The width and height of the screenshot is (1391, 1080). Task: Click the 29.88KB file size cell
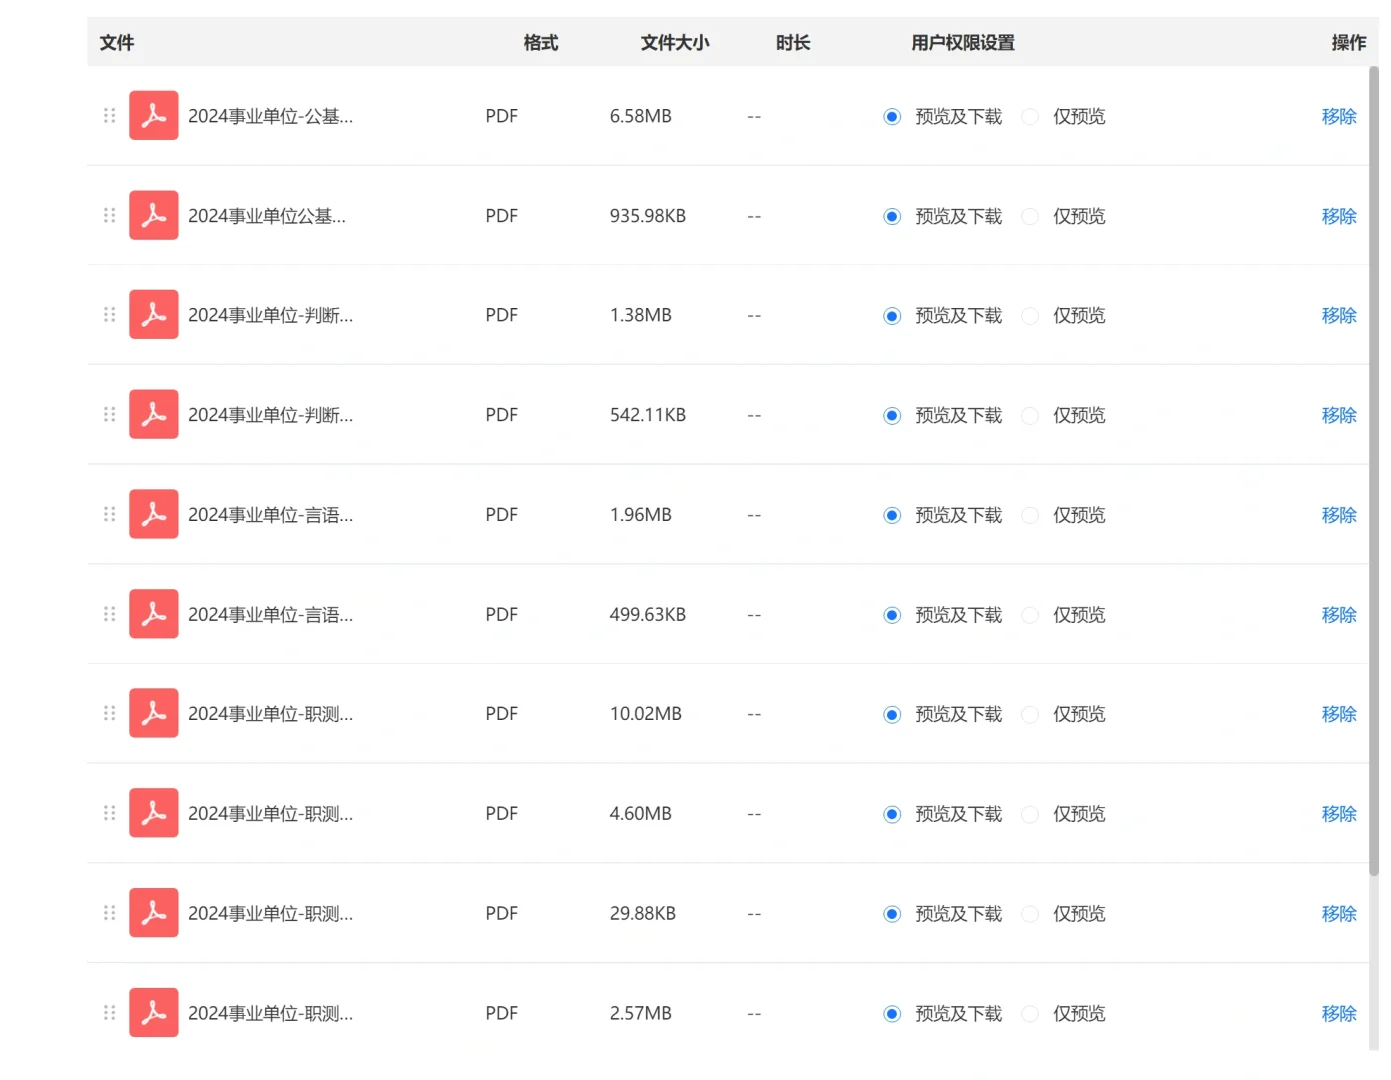[643, 914]
